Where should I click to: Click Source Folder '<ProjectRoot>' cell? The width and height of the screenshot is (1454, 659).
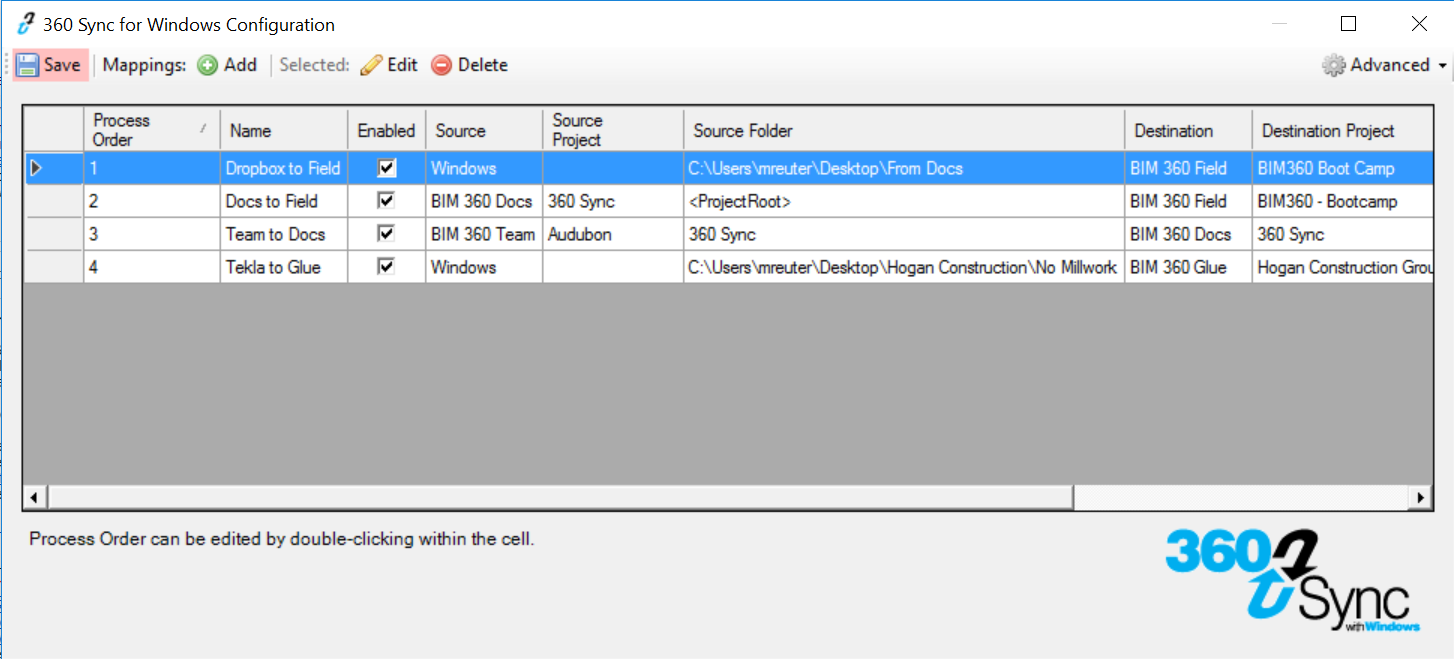click(x=904, y=201)
